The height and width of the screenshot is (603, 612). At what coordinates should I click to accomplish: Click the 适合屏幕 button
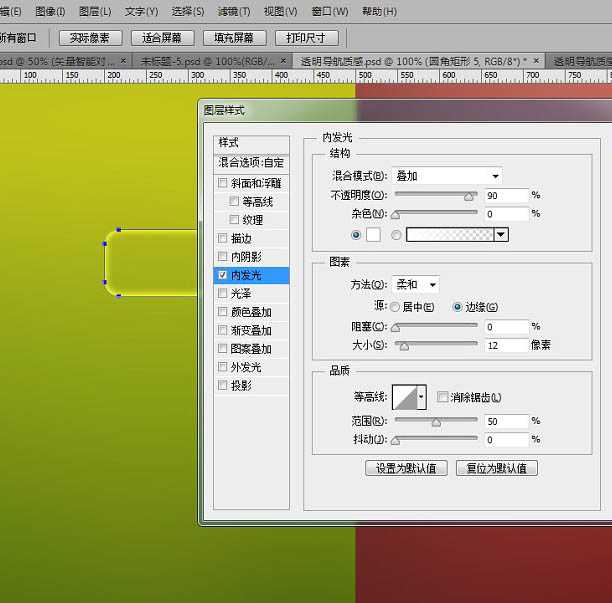click(162, 38)
